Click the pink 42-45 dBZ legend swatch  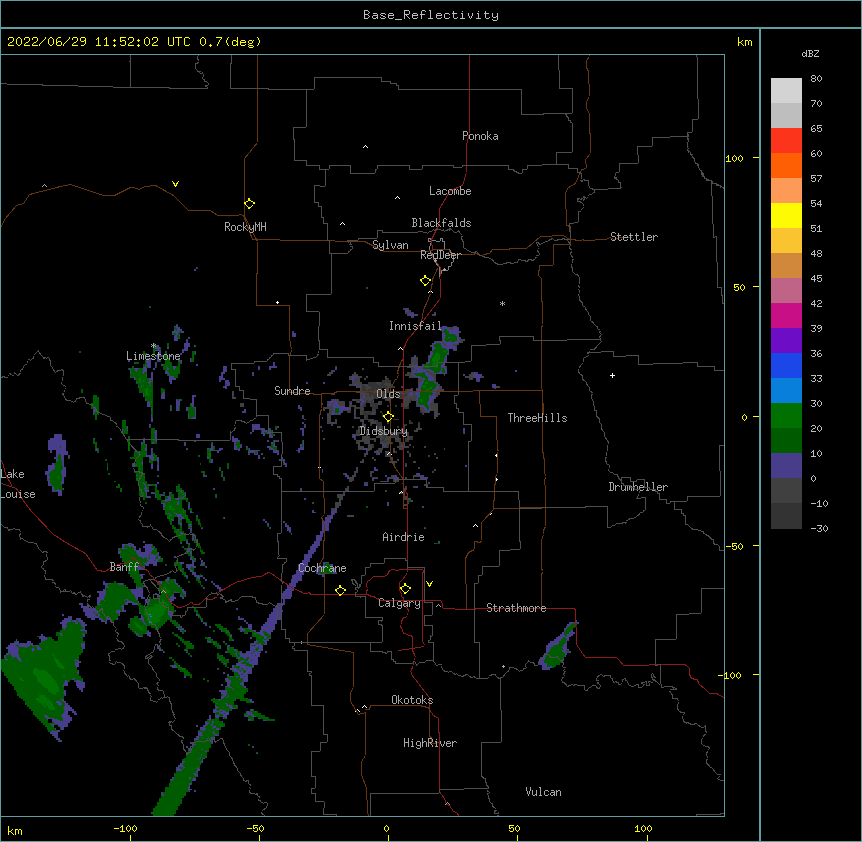786,290
